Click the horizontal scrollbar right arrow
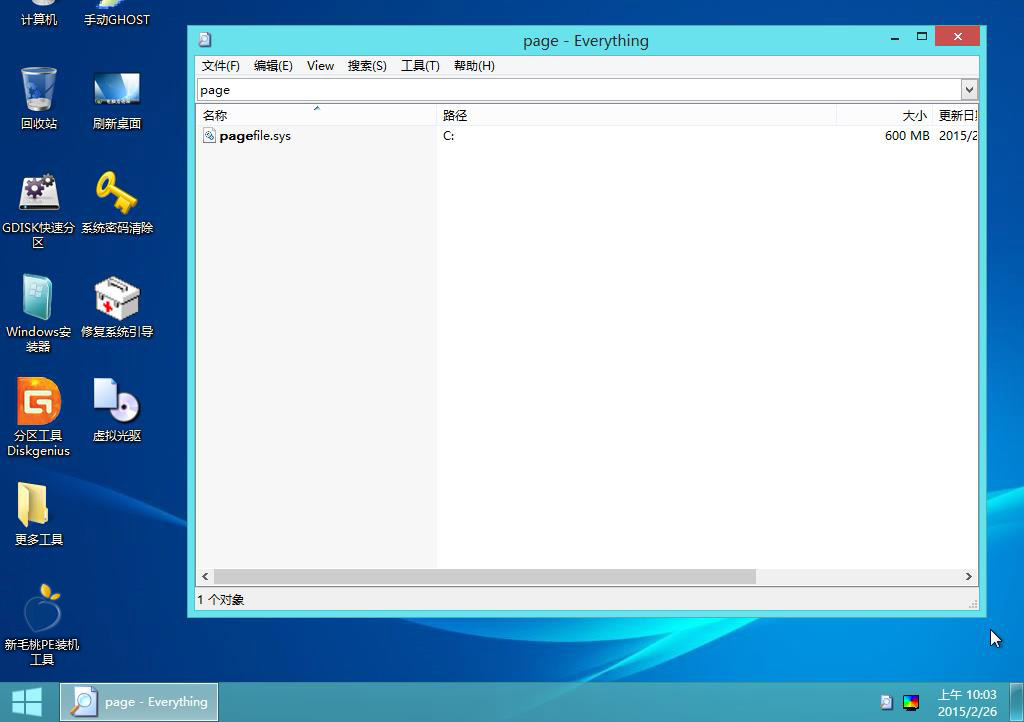Image resolution: width=1024 pixels, height=722 pixels. coord(968,576)
